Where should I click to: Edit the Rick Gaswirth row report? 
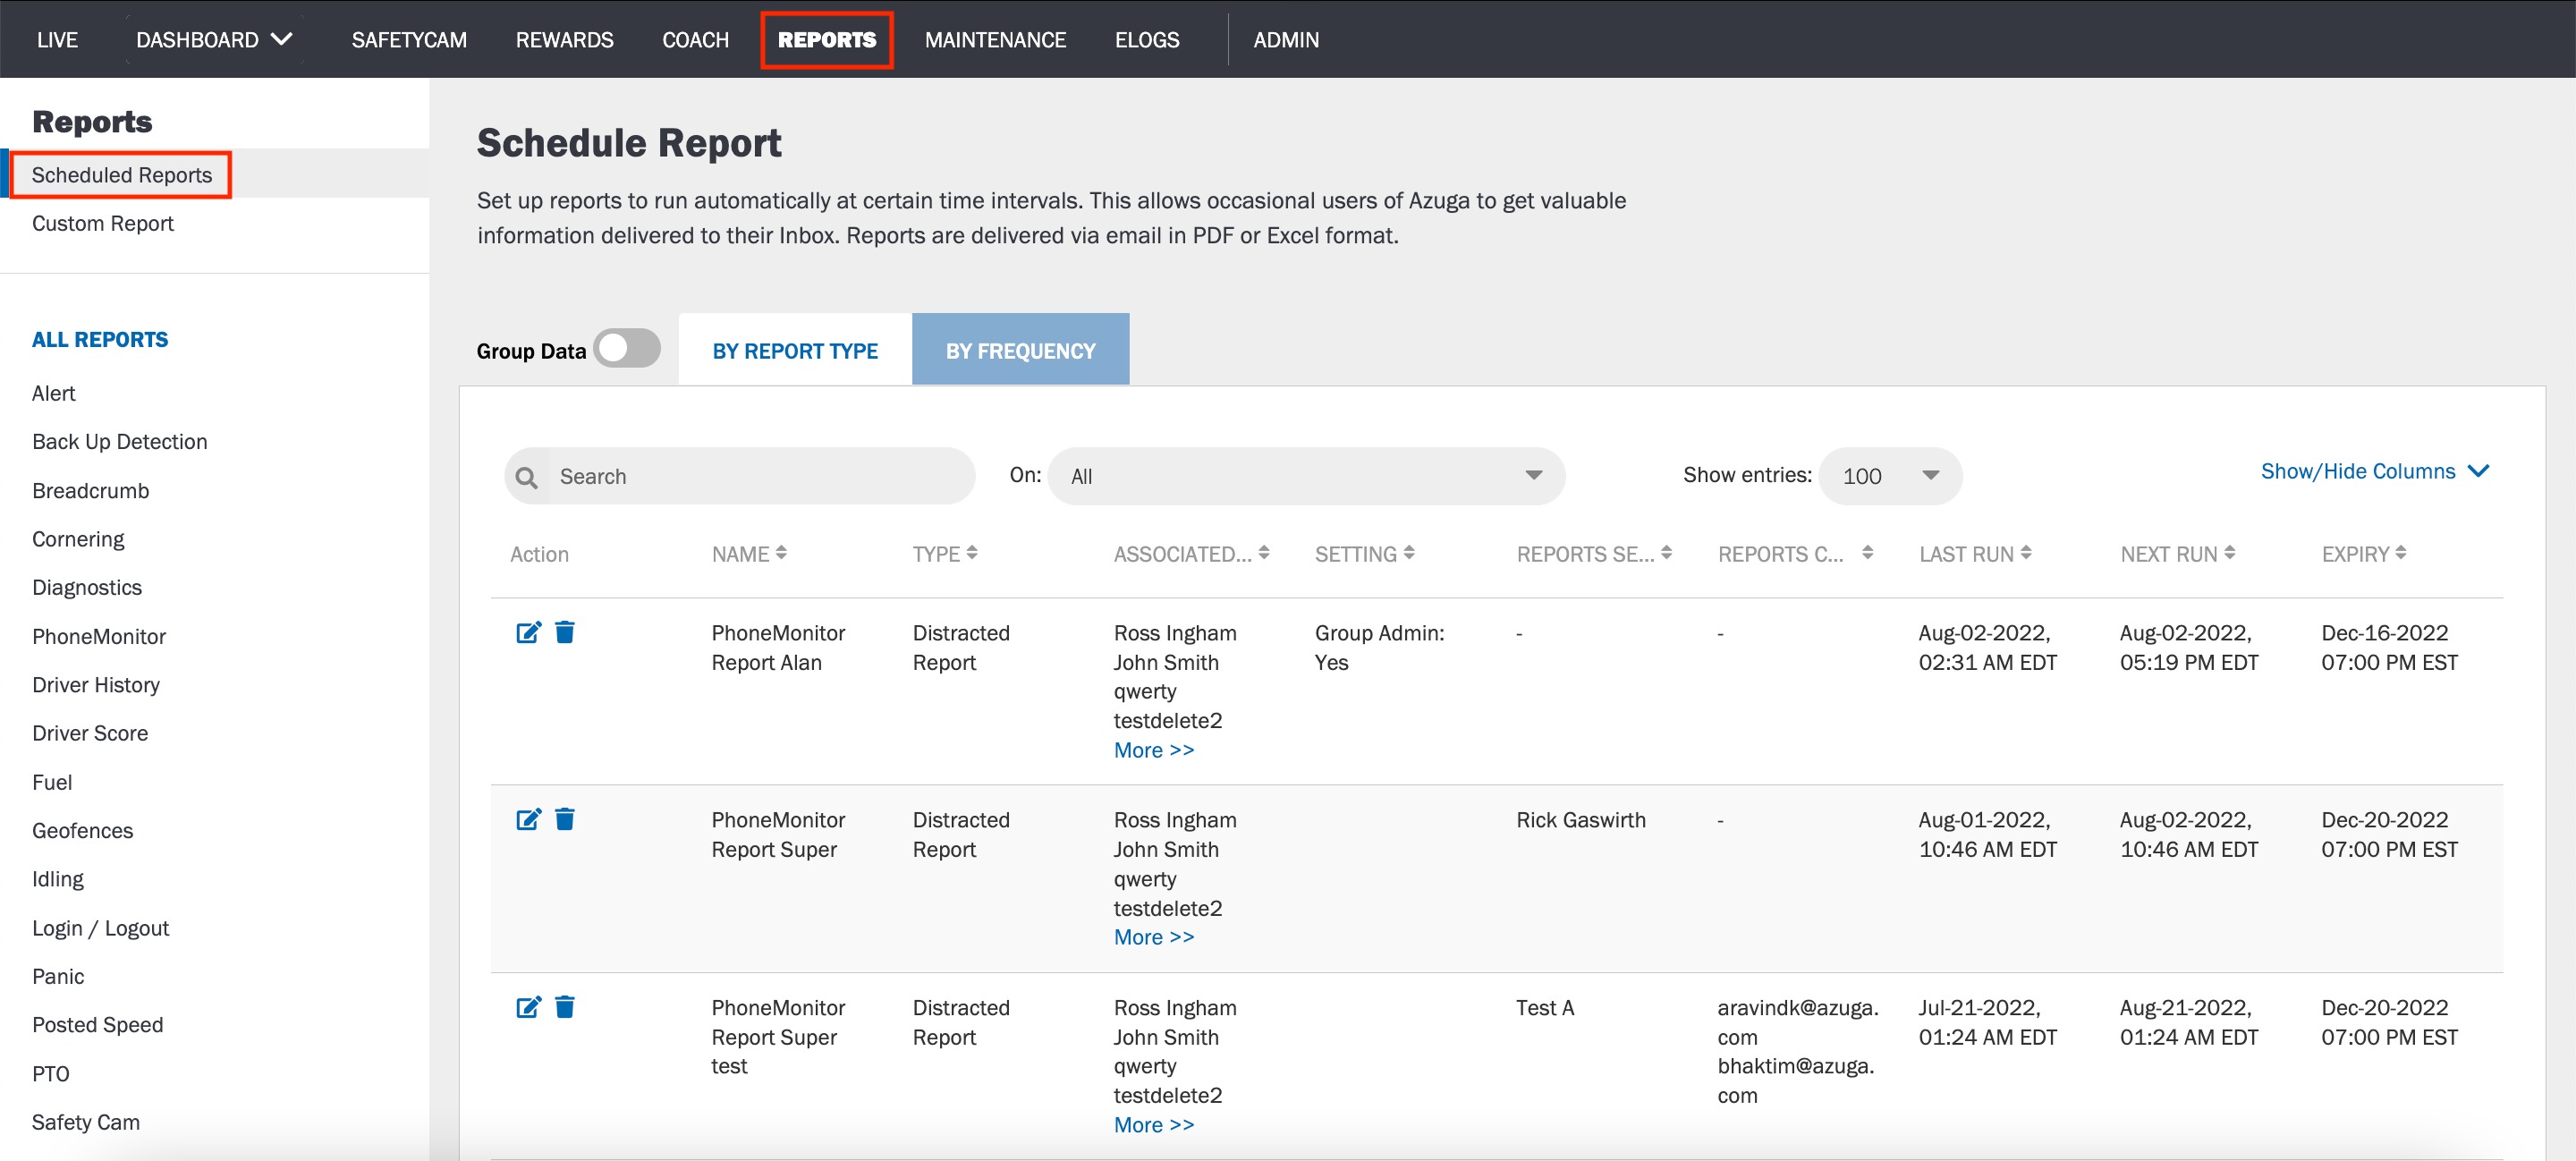(x=528, y=819)
